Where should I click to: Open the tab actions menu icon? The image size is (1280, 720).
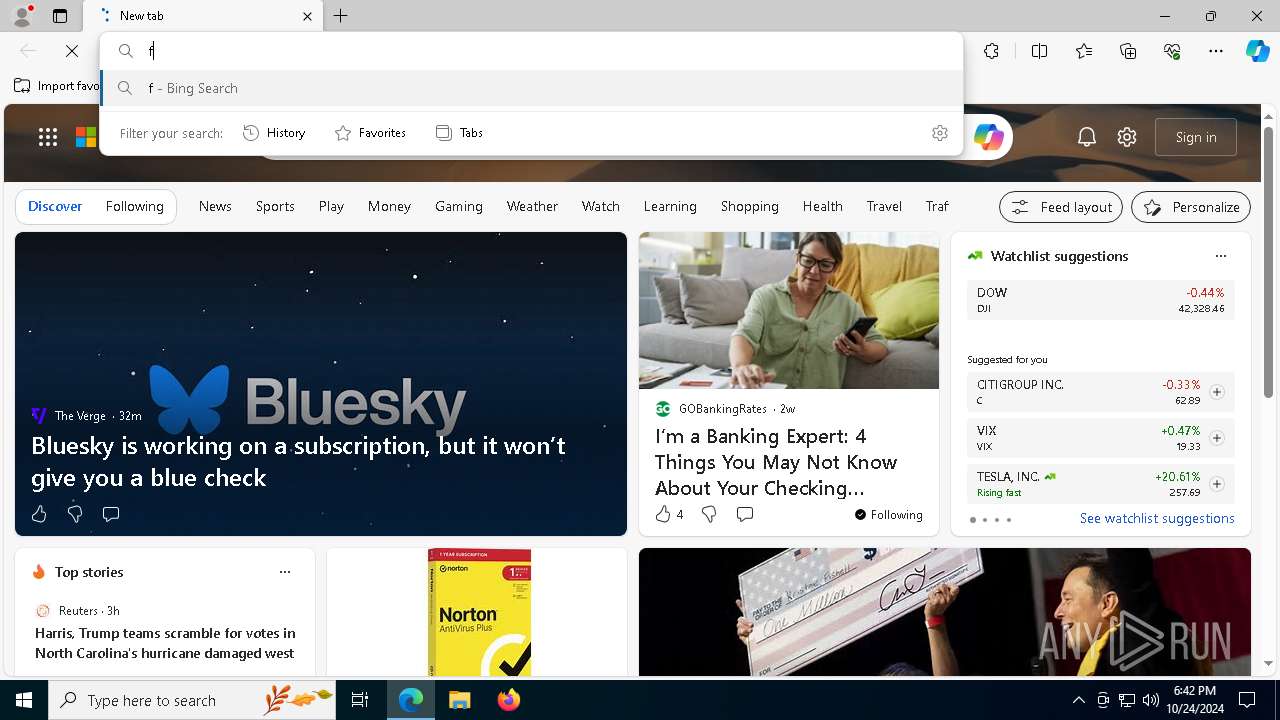(x=60, y=16)
